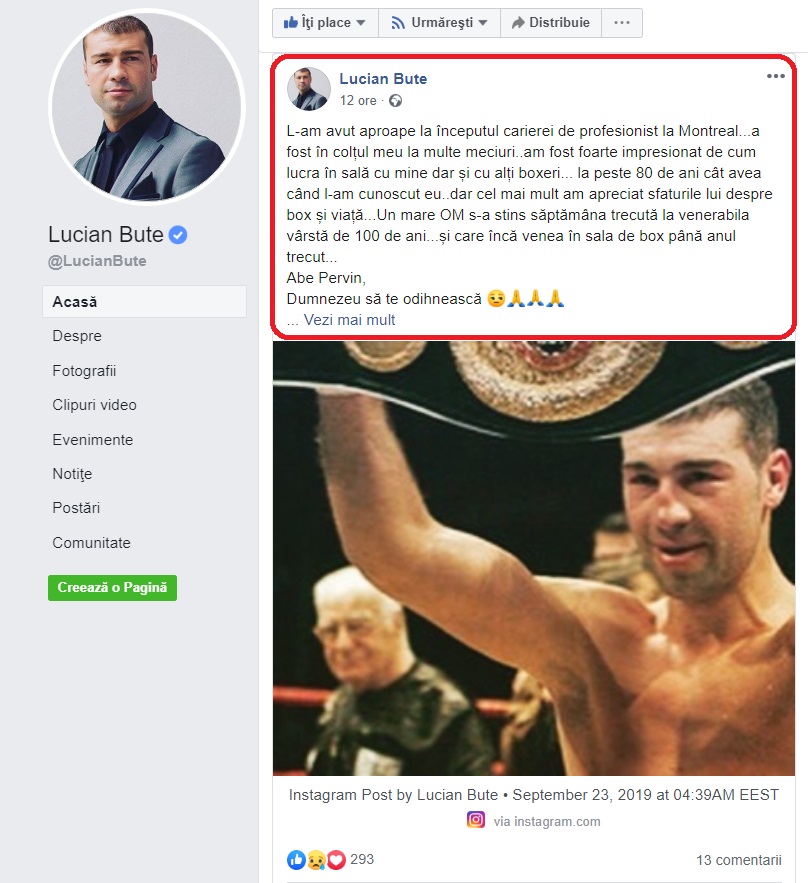
Task: Select Fotografii in the page sidebar
Action: (84, 371)
